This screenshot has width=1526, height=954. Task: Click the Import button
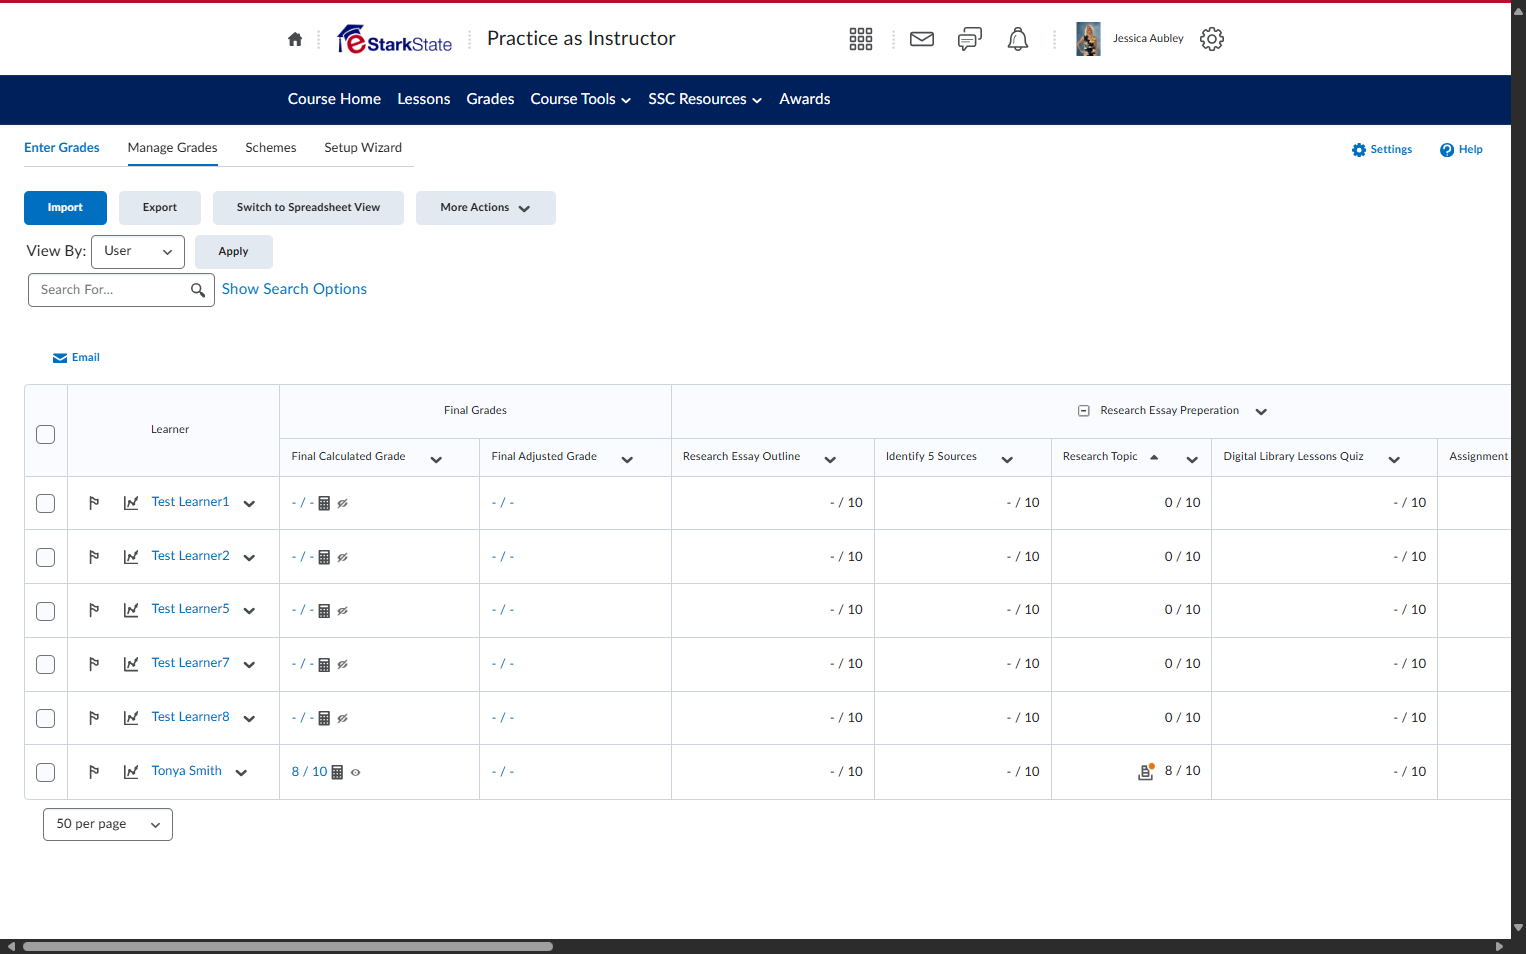coord(65,208)
